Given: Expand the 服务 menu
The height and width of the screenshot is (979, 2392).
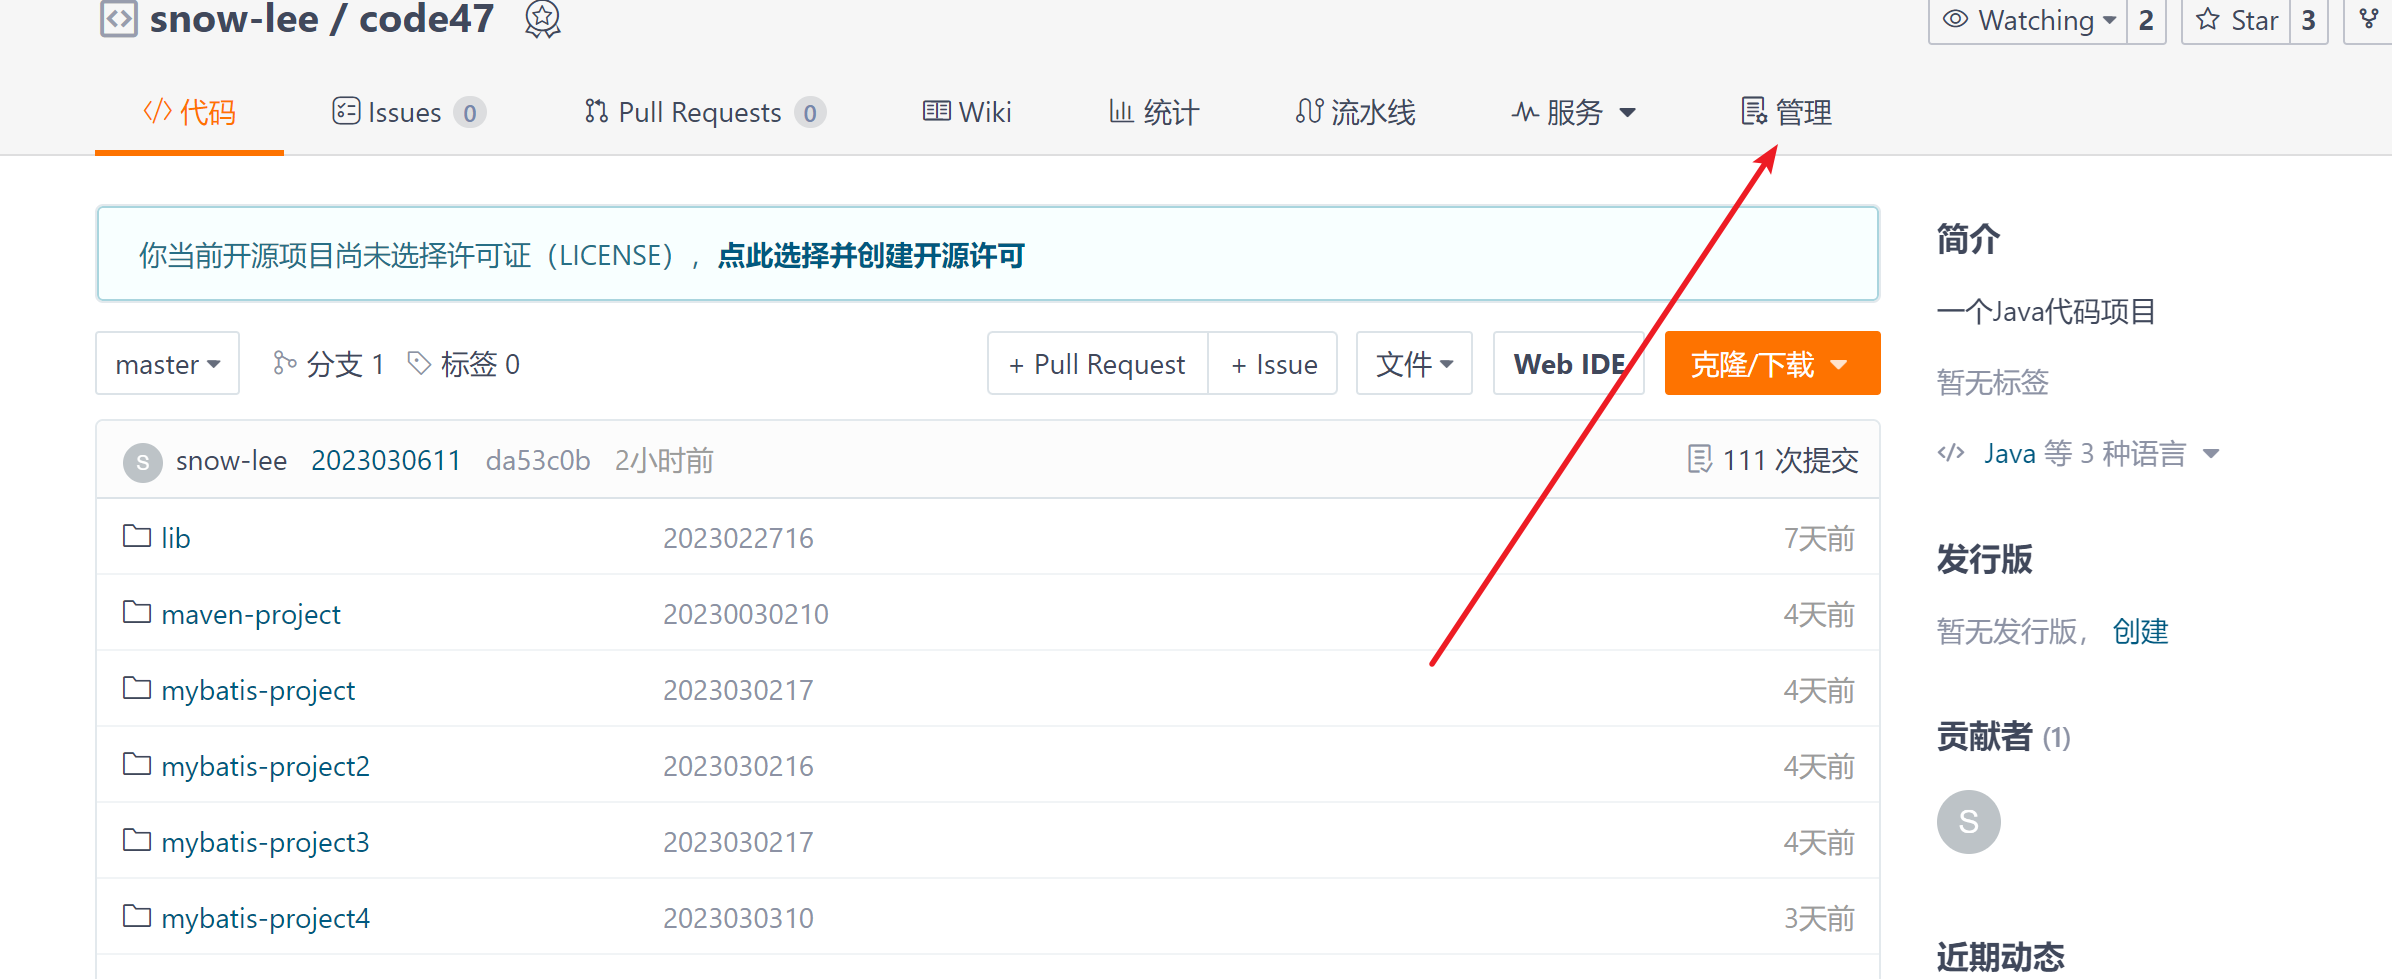Looking at the screenshot, I should click(x=1573, y=112).
